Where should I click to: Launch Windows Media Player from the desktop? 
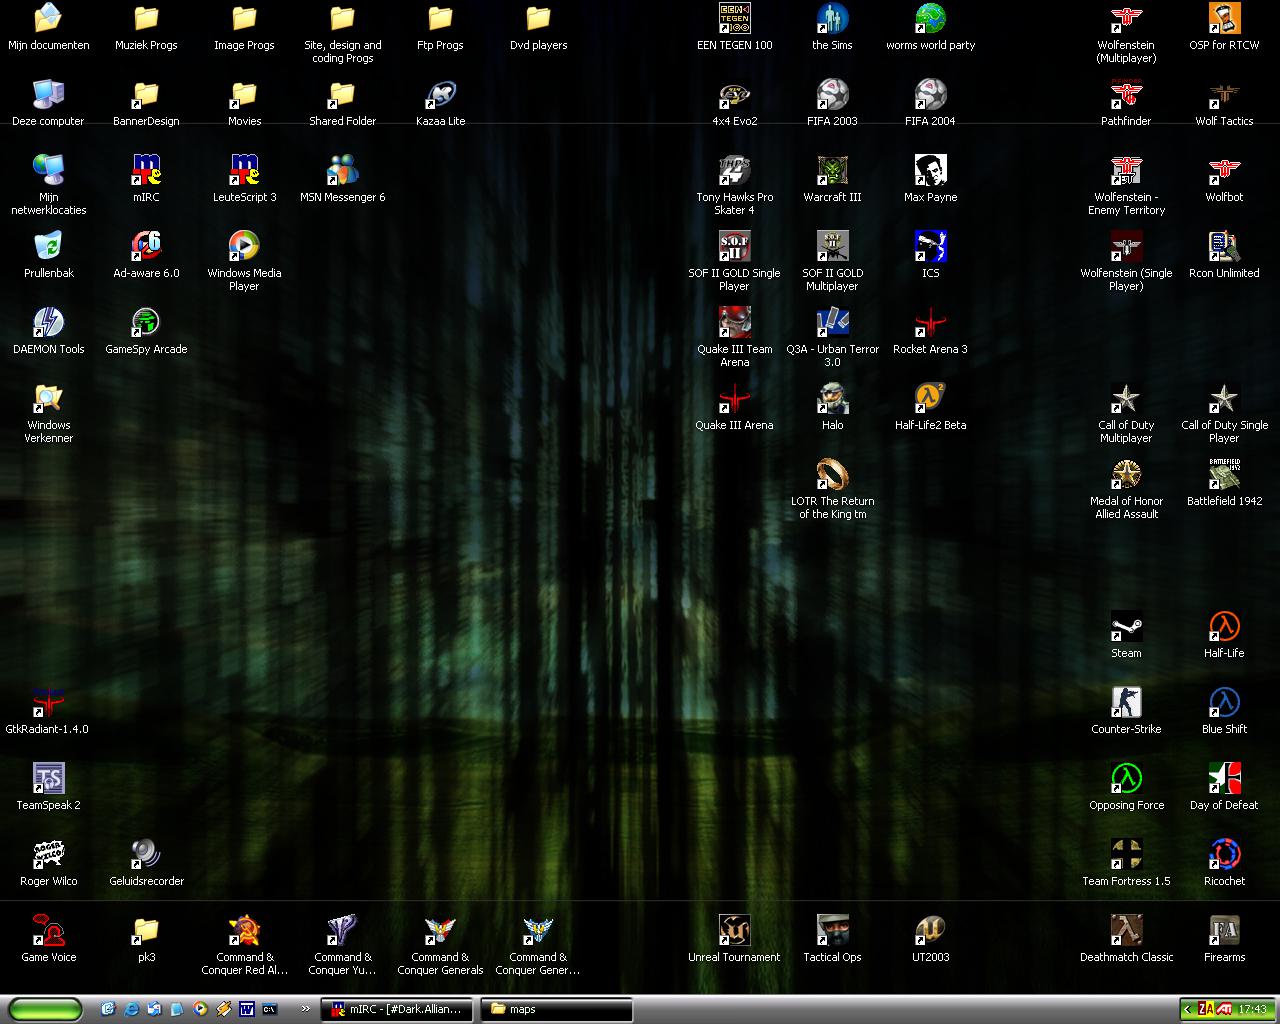[x=244, y=246]
